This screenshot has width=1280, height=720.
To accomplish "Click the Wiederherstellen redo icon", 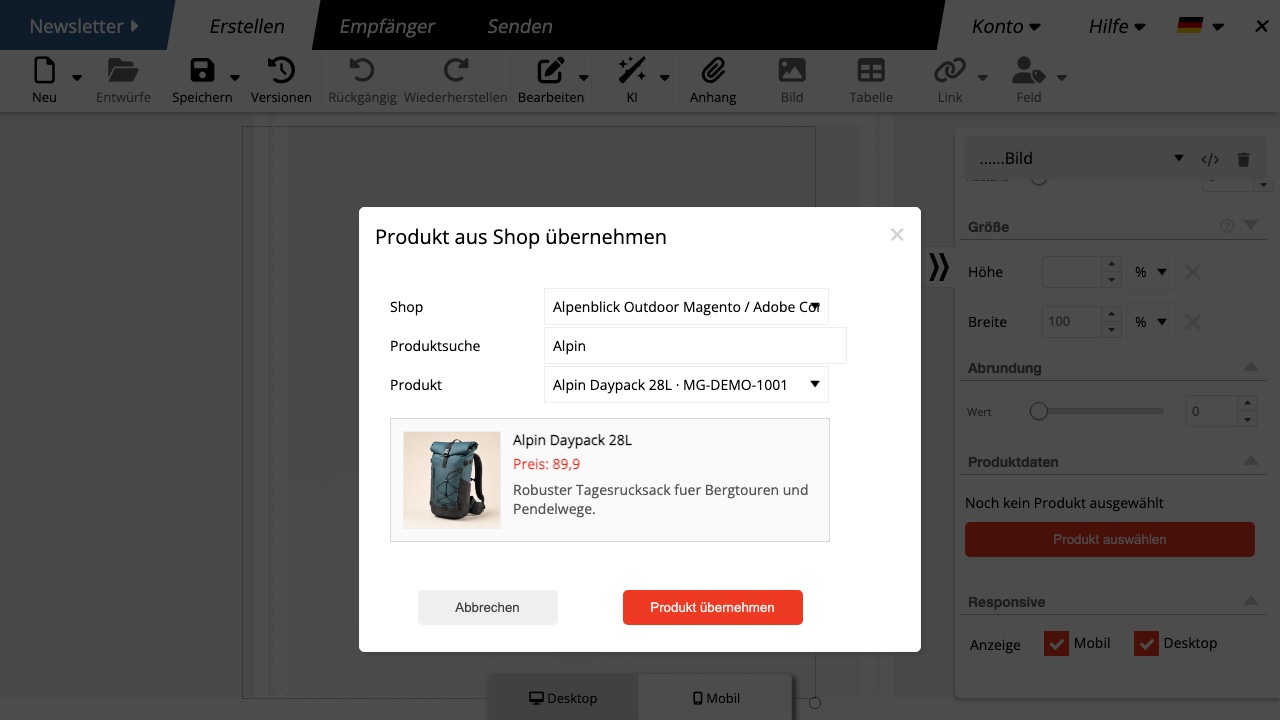I will point(456,70).
